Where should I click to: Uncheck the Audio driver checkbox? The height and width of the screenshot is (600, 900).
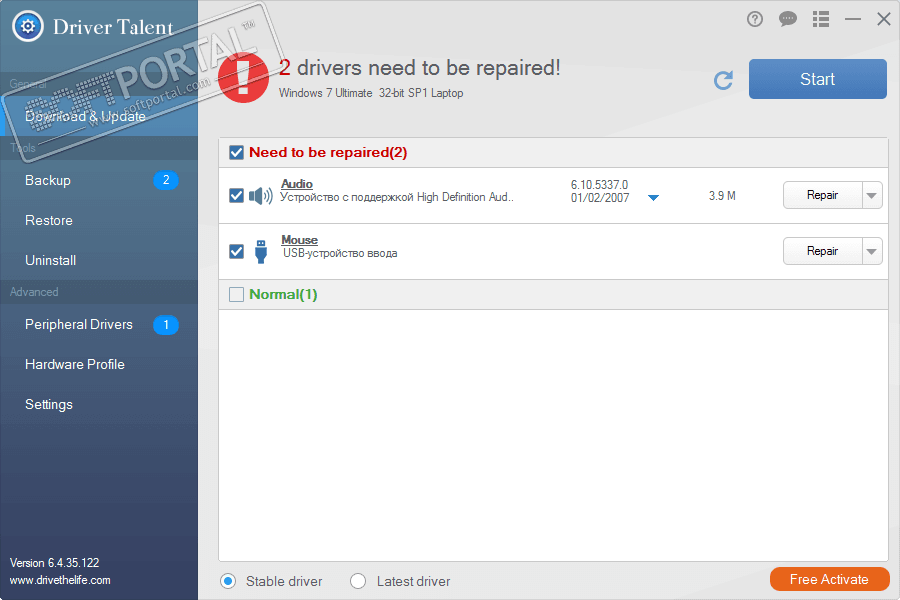pos(236,196)
